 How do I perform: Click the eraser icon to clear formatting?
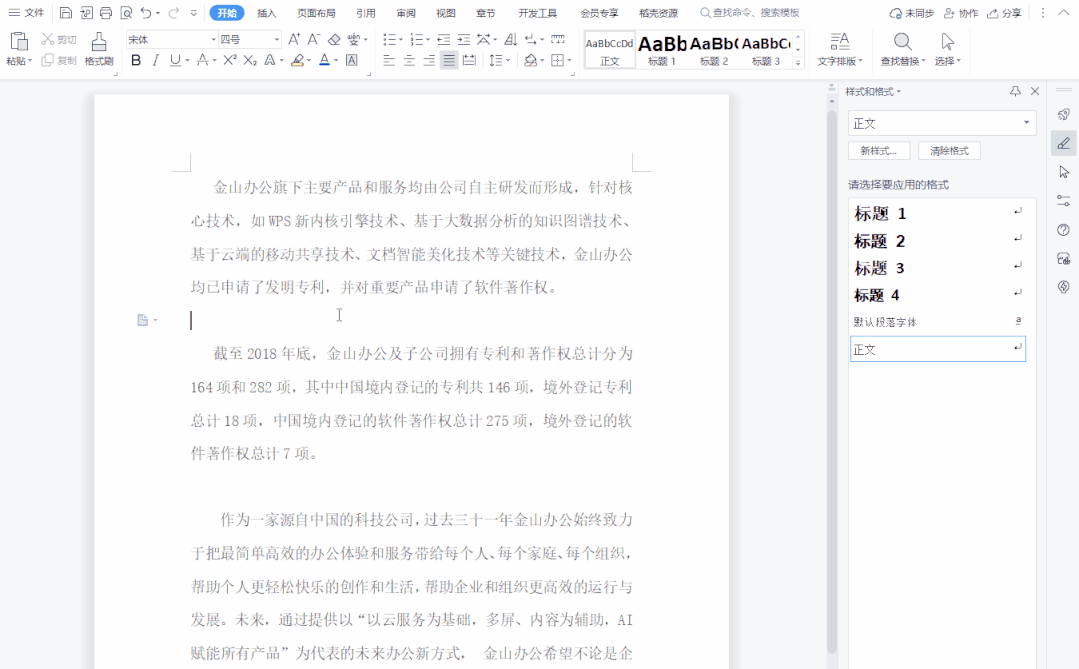click(x=334, y=39)
